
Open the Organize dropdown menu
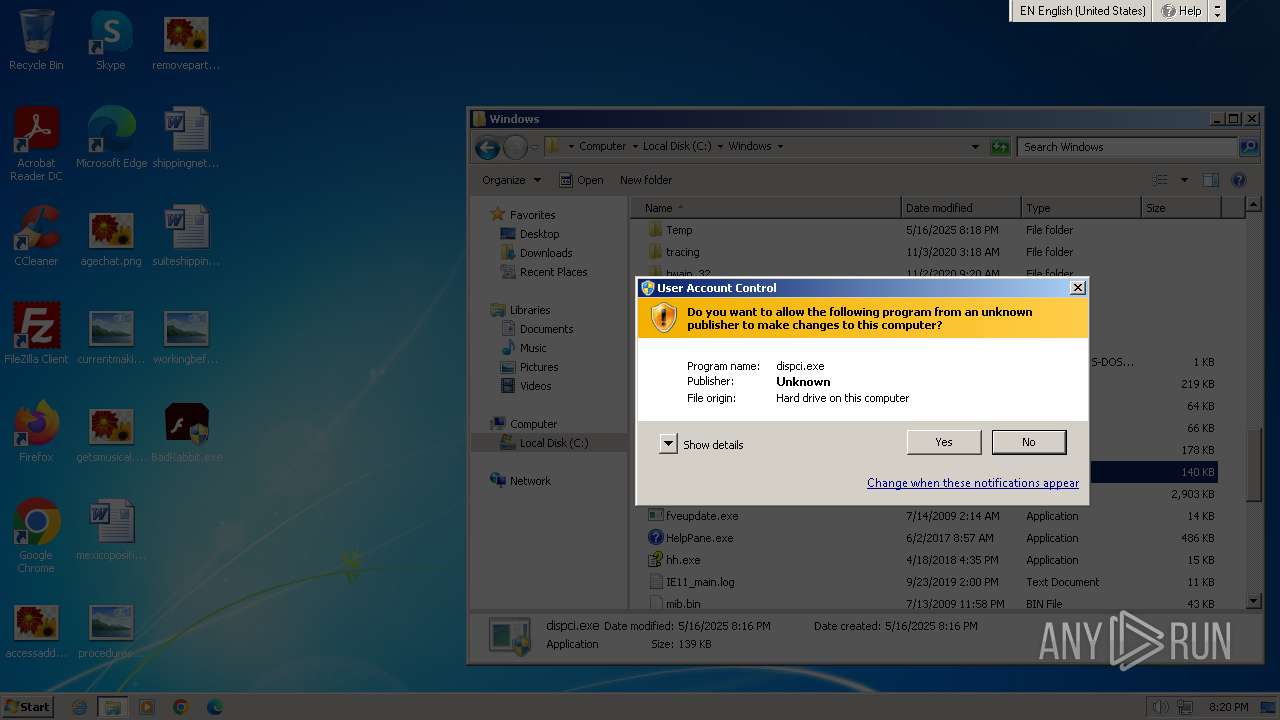(511, 180)
